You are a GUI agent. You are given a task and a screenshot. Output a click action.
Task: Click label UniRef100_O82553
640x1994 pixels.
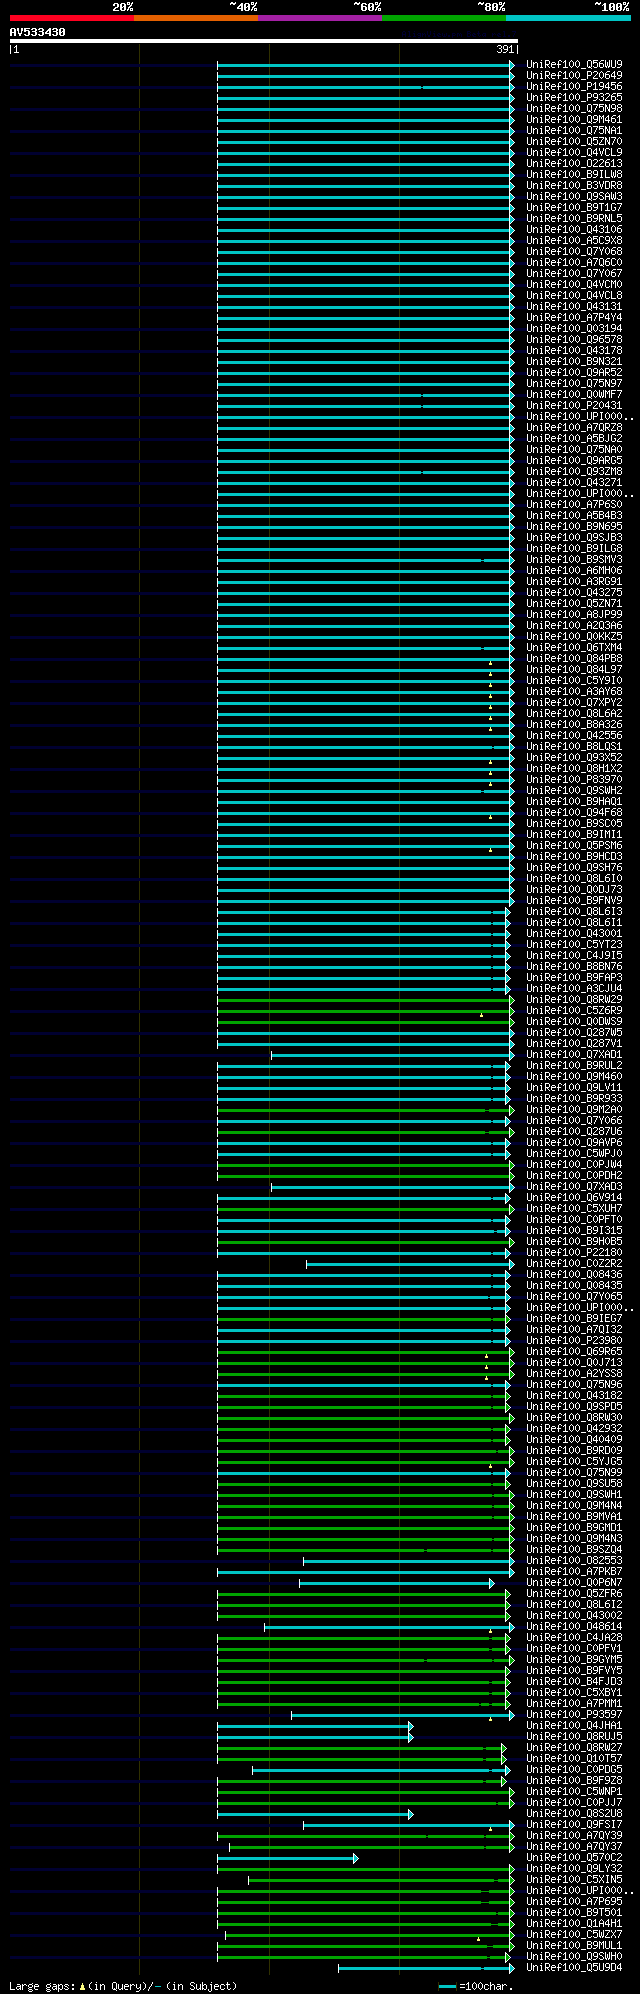[574, 1560]
